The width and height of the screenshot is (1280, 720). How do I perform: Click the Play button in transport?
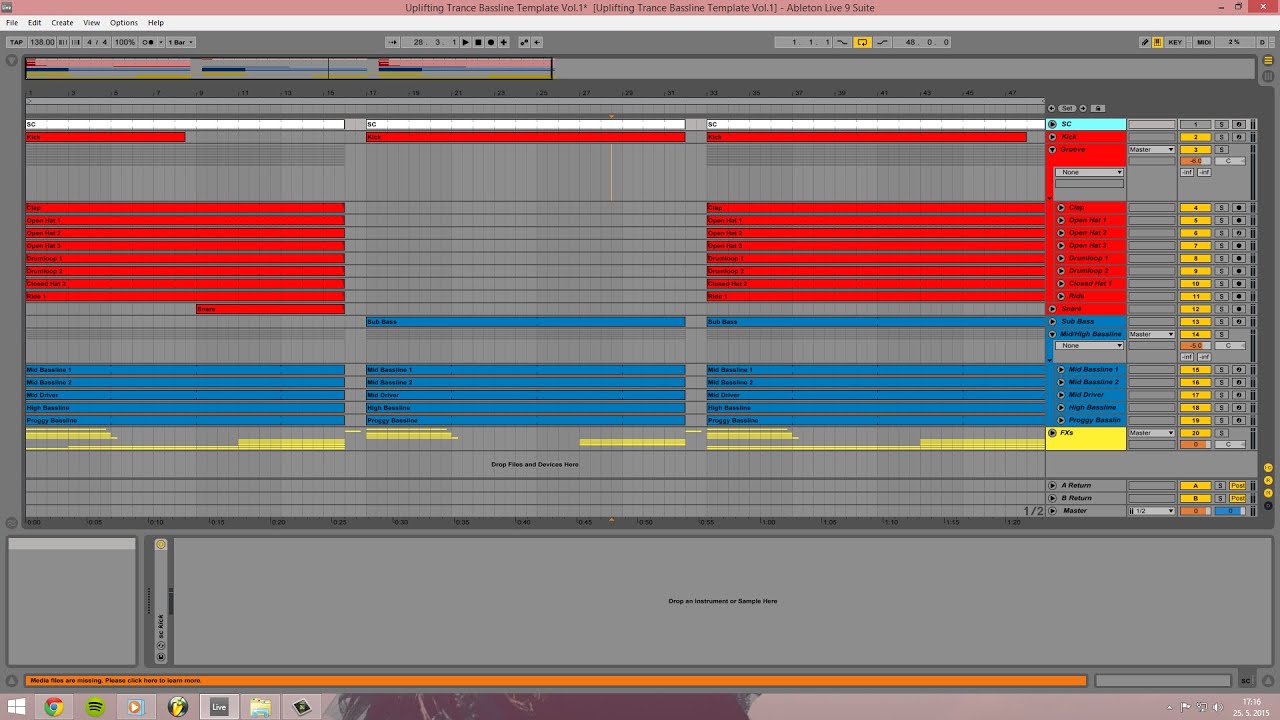point(466,42)
